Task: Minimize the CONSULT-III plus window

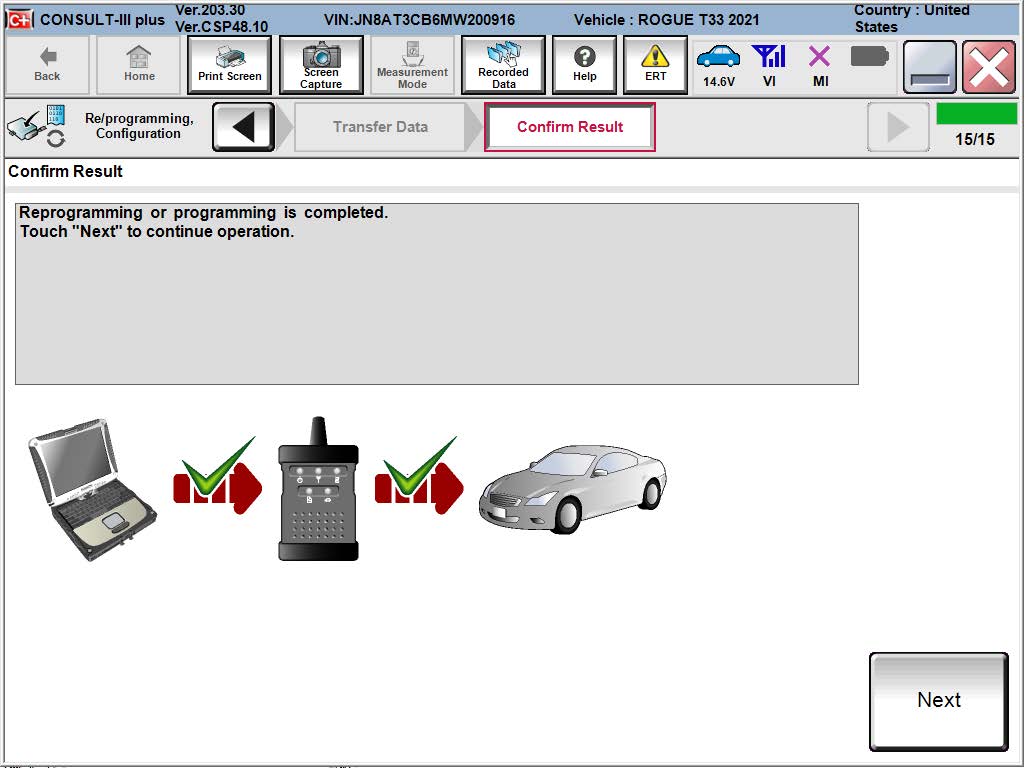Action: 930,67
